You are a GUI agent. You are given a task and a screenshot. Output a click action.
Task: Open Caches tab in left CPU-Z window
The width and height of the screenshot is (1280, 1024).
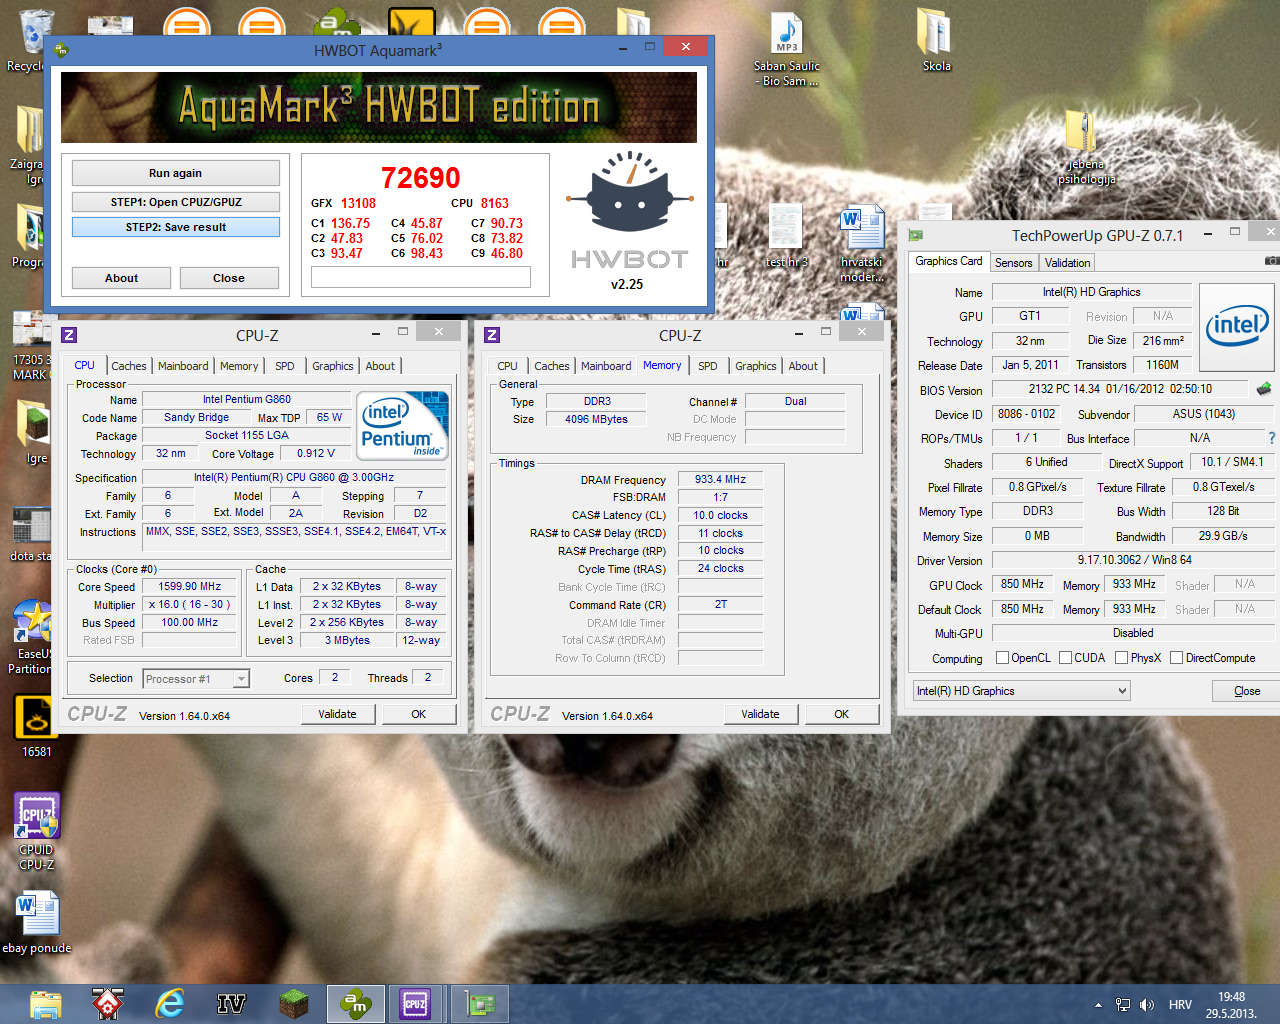click(129, 366)
